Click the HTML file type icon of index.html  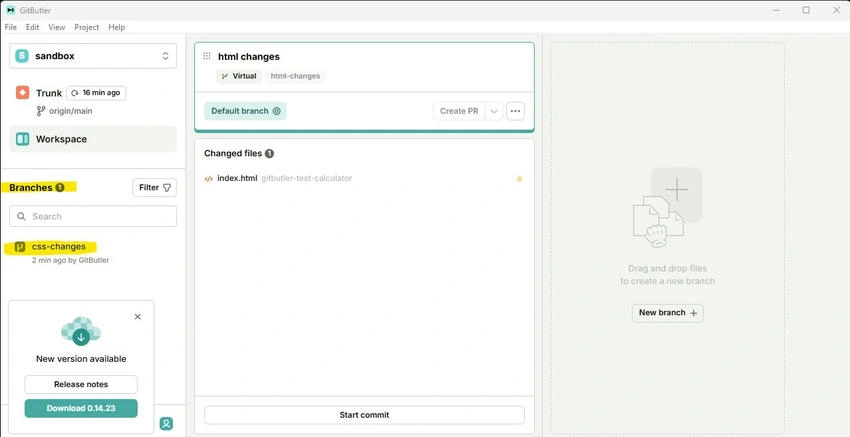pyautogui.click(x=209, y=178)
